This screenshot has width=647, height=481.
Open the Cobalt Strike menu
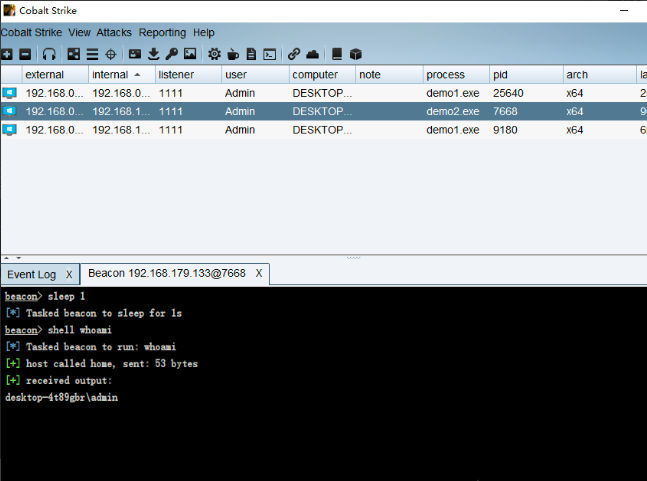tap(31, 33)
